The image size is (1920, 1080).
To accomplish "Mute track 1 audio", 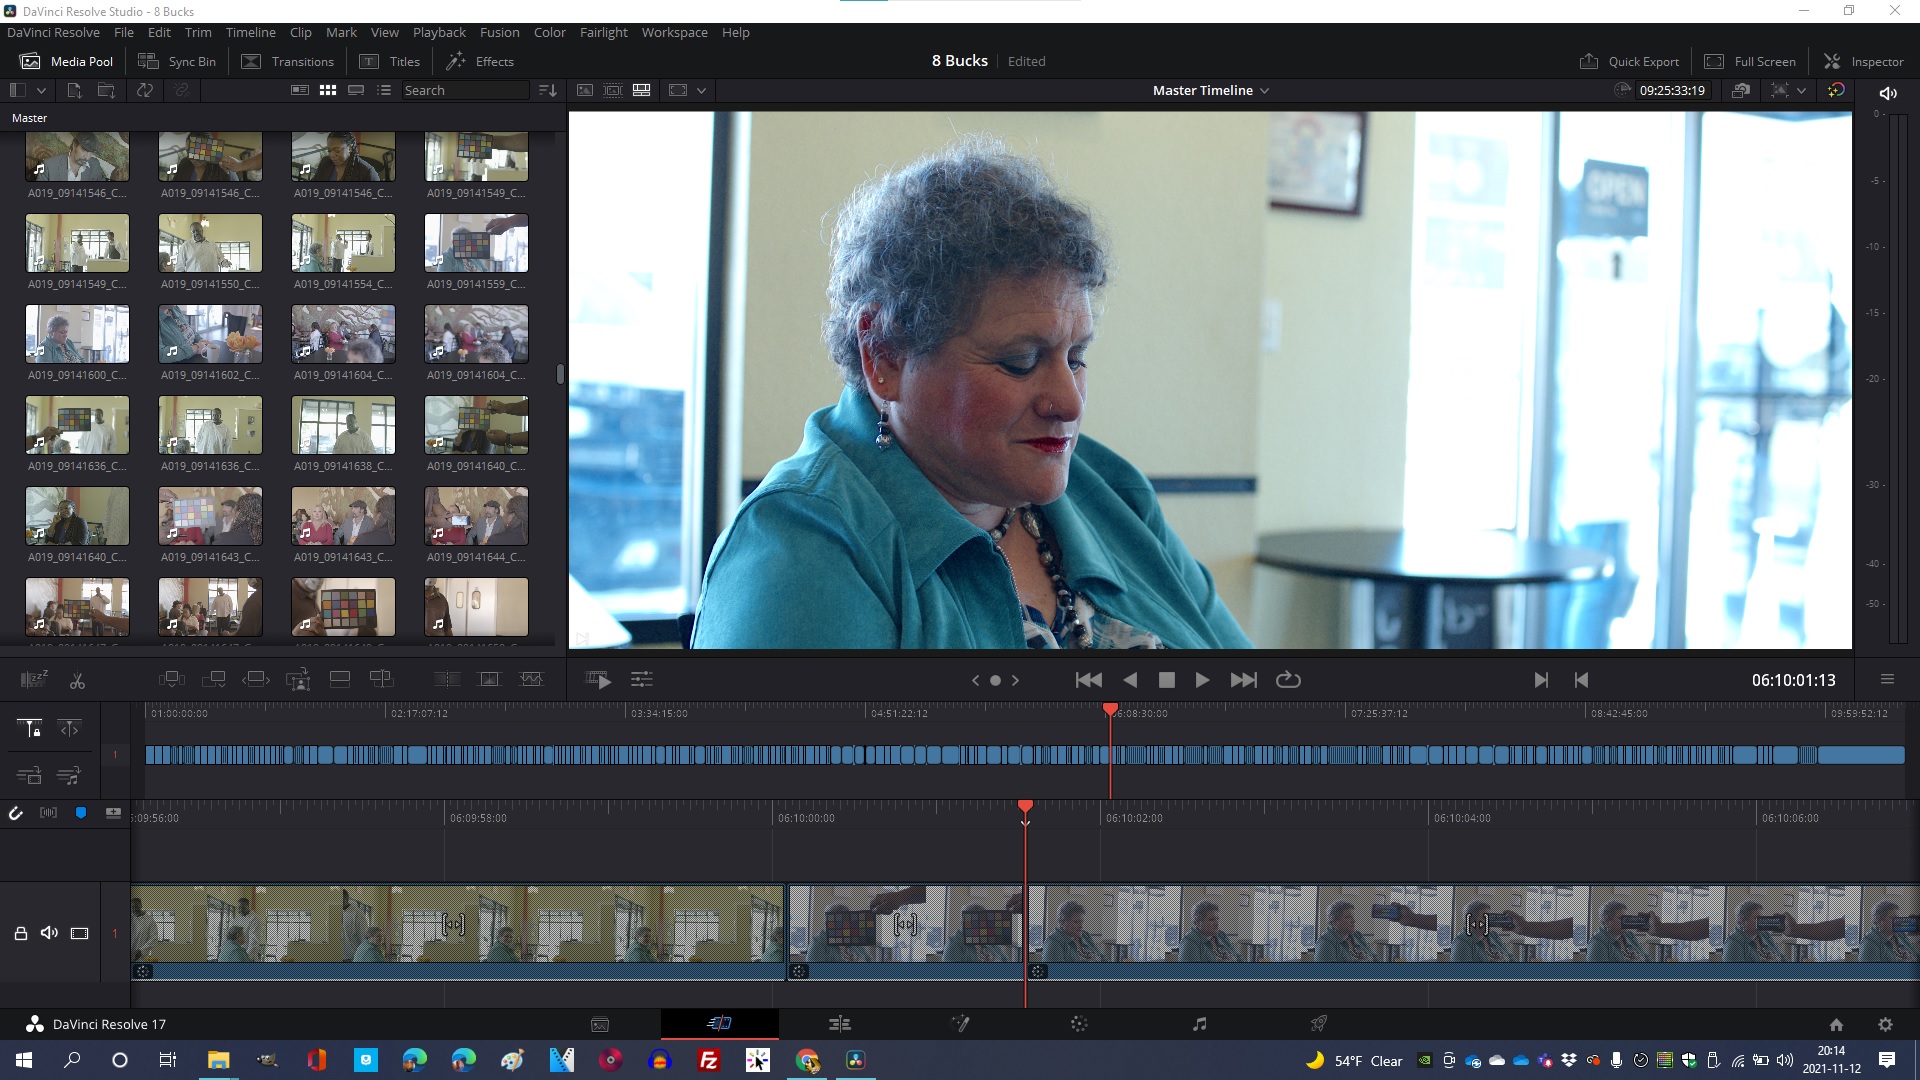I will [49, 933].
